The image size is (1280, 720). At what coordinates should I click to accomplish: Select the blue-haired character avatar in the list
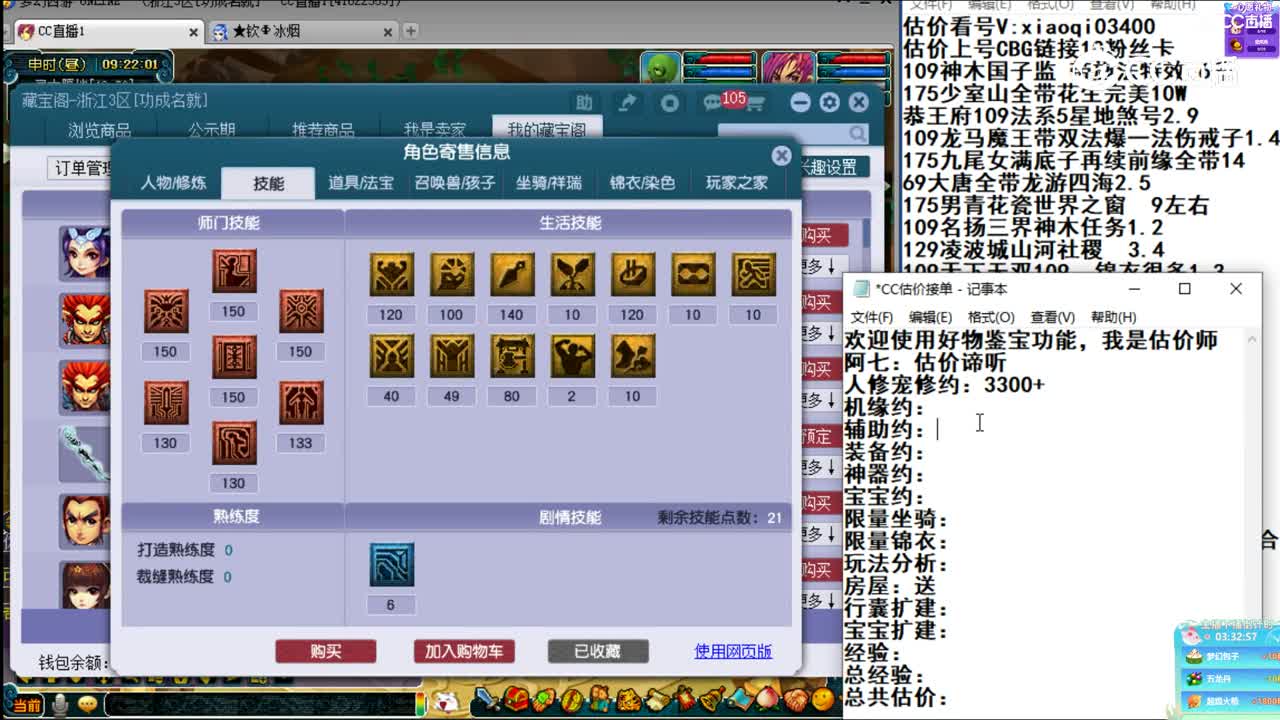(x=84, y=253)
